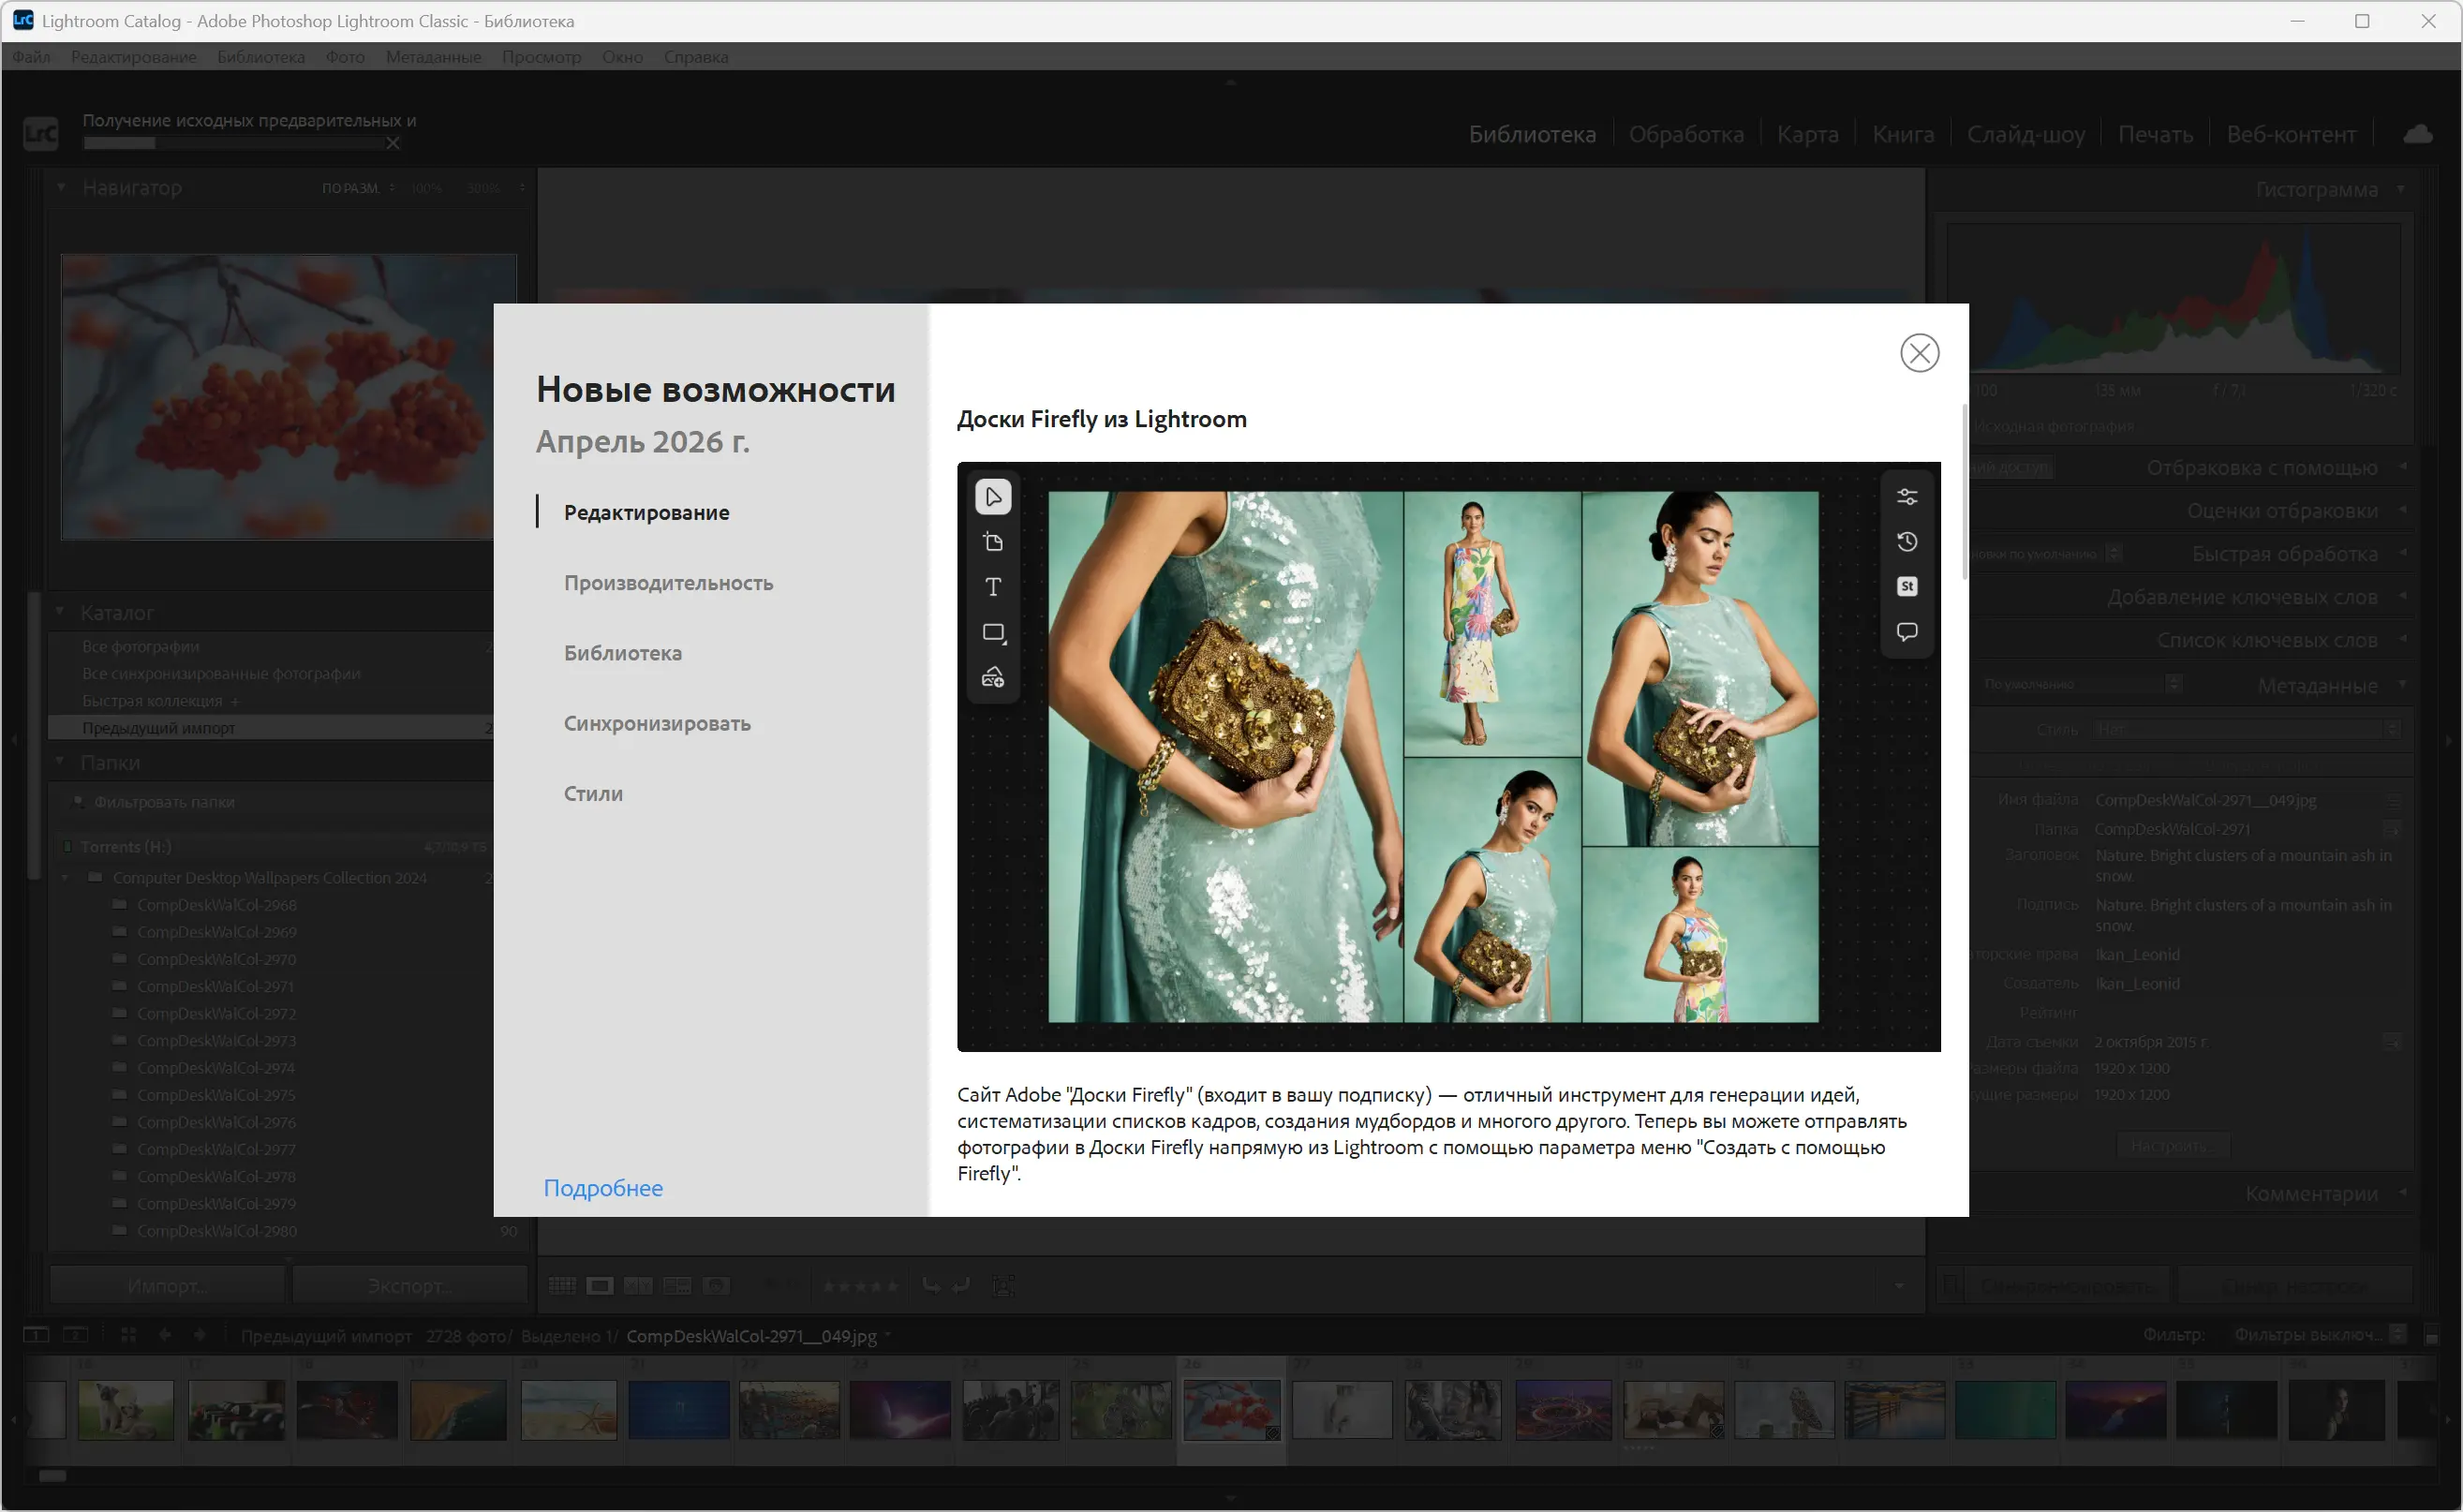
Task: Open the Производительность section
Action: [x=668, y=583]
